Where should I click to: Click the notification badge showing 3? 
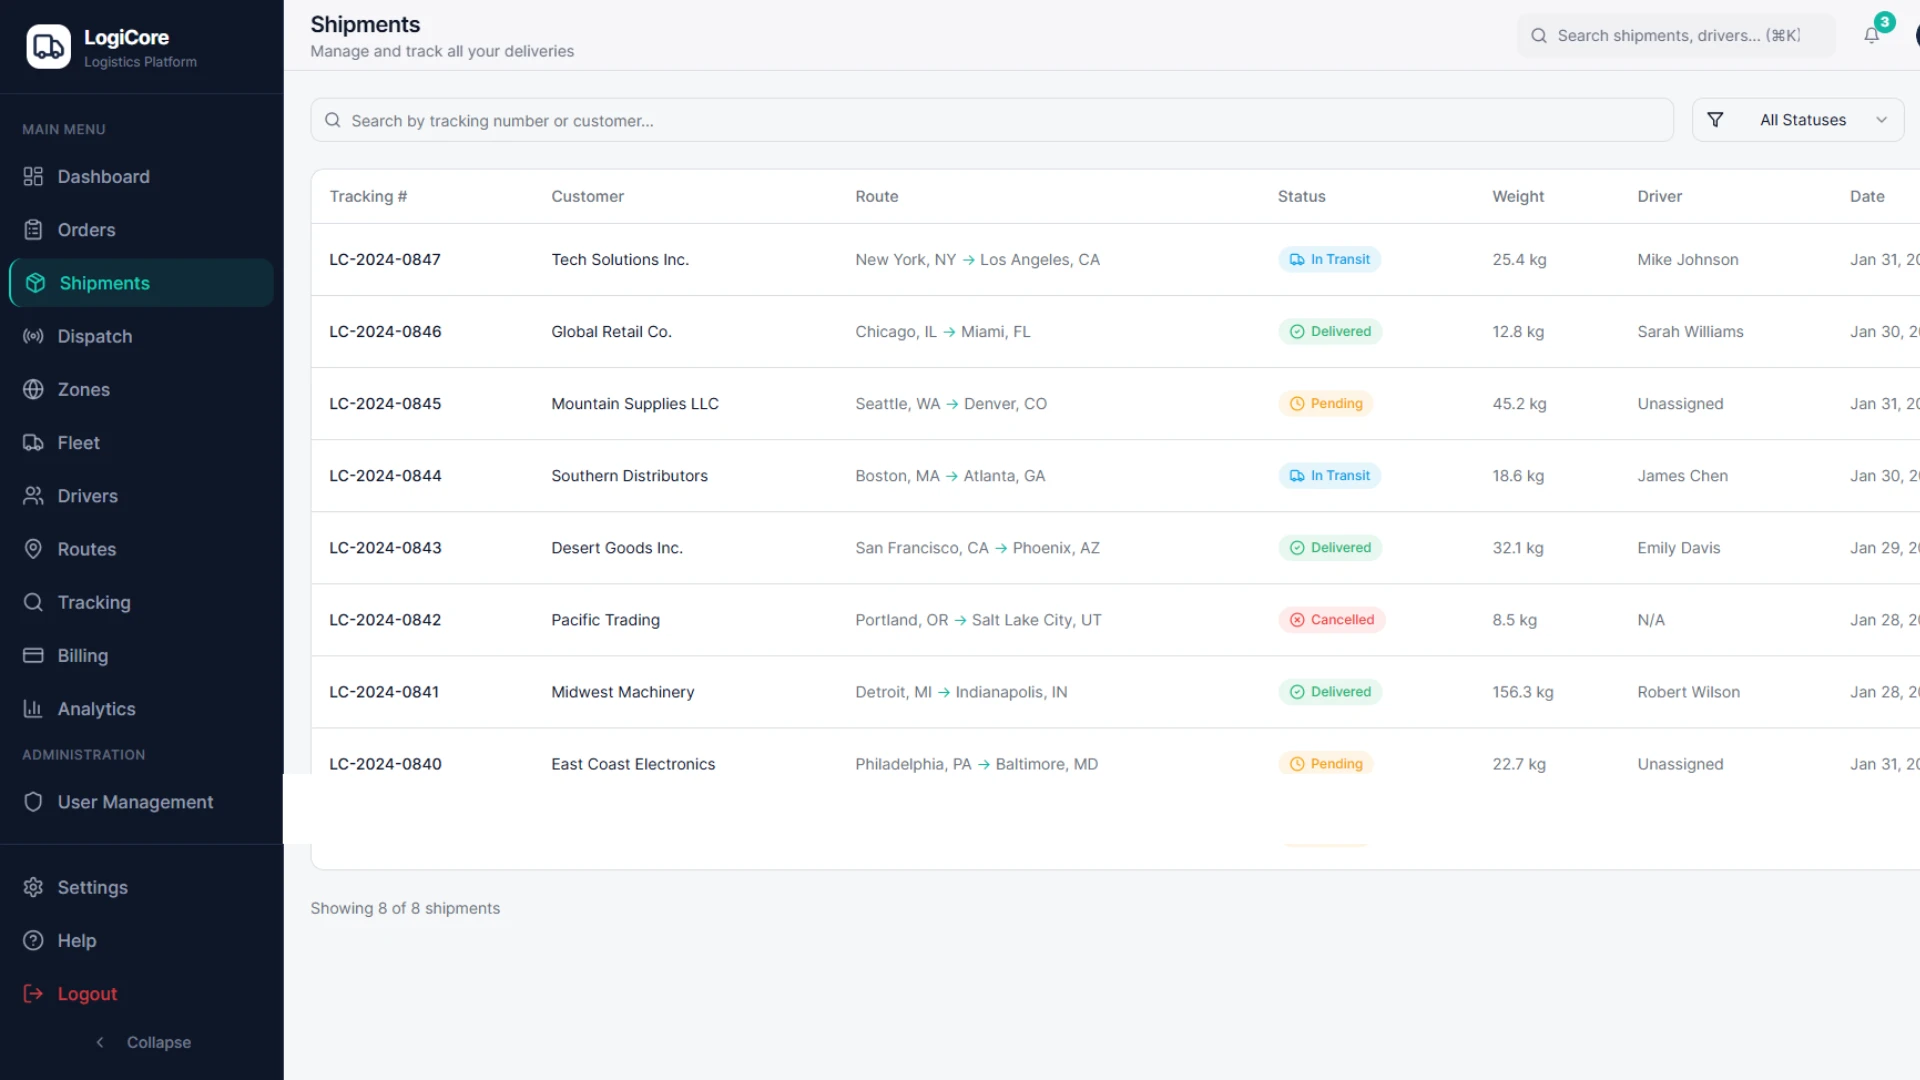pyautogui.click(x=1884, y=22)
